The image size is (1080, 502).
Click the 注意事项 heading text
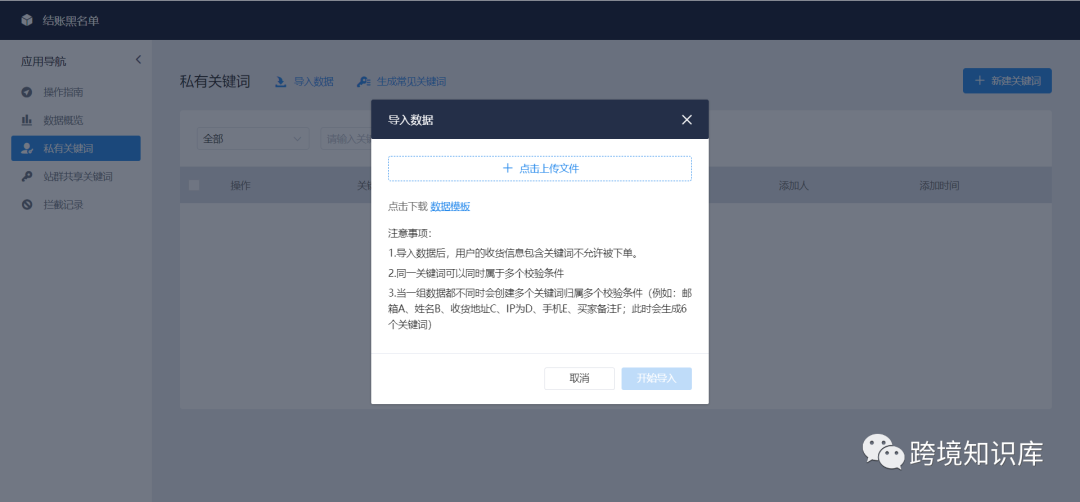coord(410,233)
